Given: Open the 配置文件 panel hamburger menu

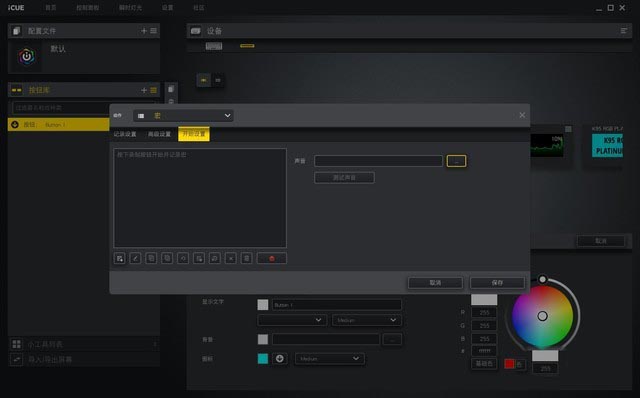Looking at the screenshot, I should pyautogui.click(x=153, y=31).
